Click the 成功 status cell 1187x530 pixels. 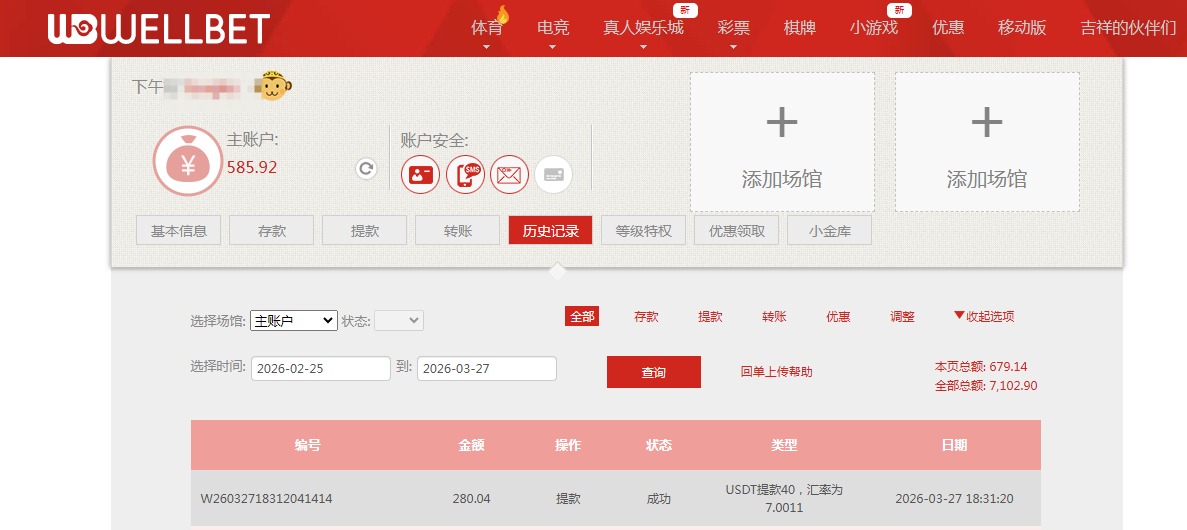pyautogui.click(x=659, y=499)
